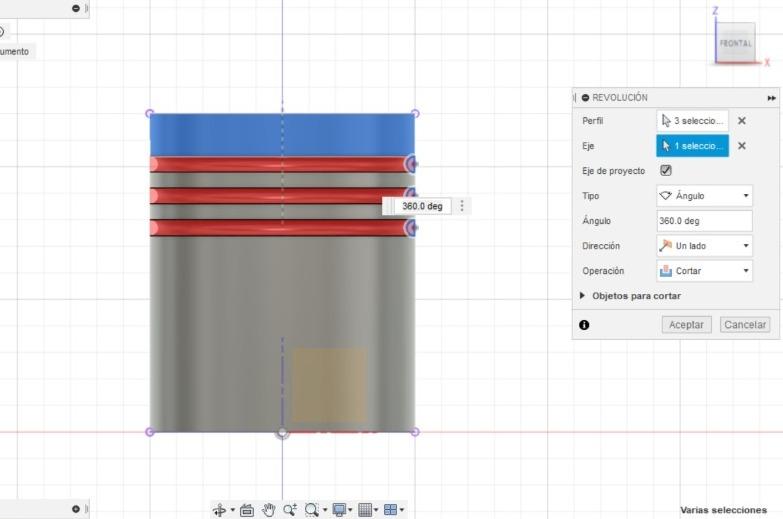Toggle the Eje de proyecto checkbox
783x519 pixels.
tap(666, 171)
